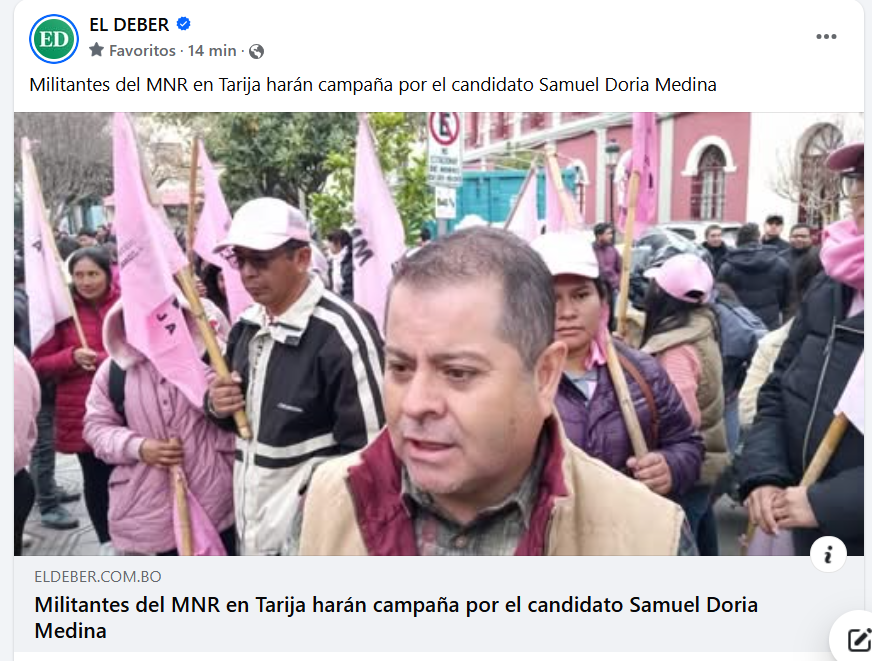Click the Favoritos star icon

(x=96, y=50)
